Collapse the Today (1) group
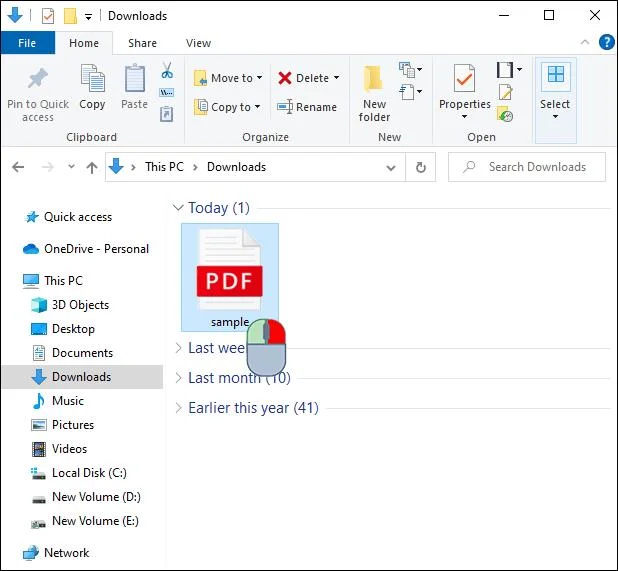 pos(178,208)
